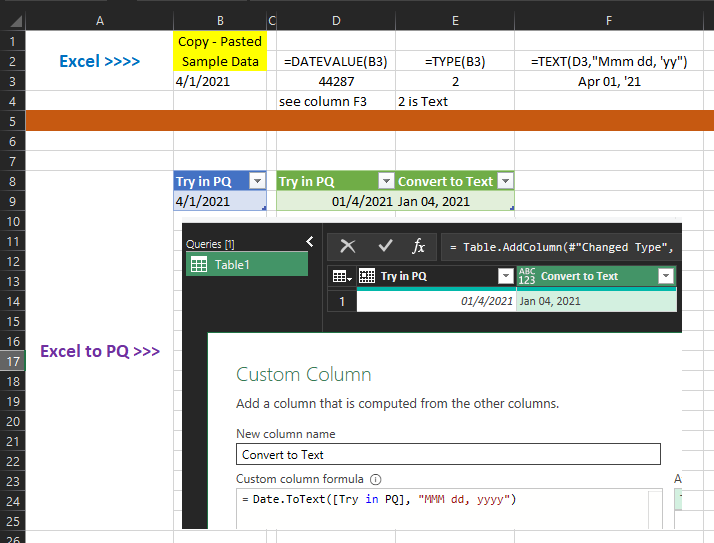Open the table menu icon in the preview grid

point(342,276)
